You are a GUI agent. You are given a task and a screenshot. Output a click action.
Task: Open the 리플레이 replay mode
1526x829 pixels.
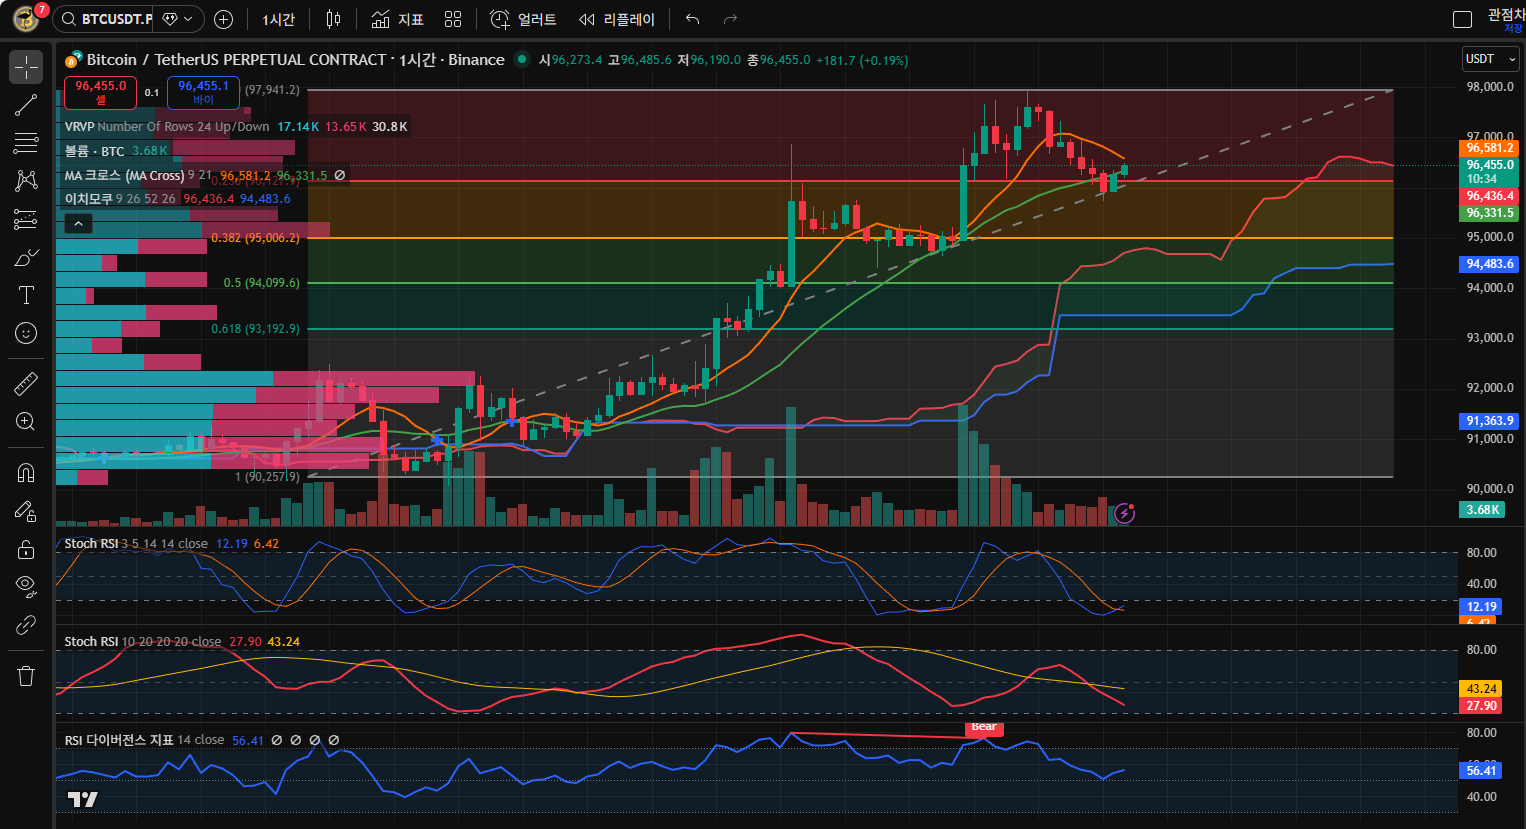tap(617, 19)
